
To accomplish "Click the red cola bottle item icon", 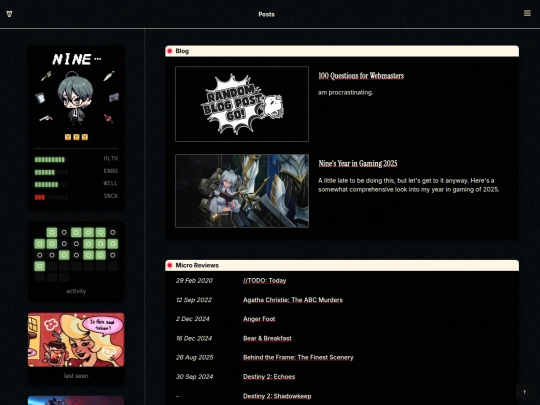I will click(108, 118).
